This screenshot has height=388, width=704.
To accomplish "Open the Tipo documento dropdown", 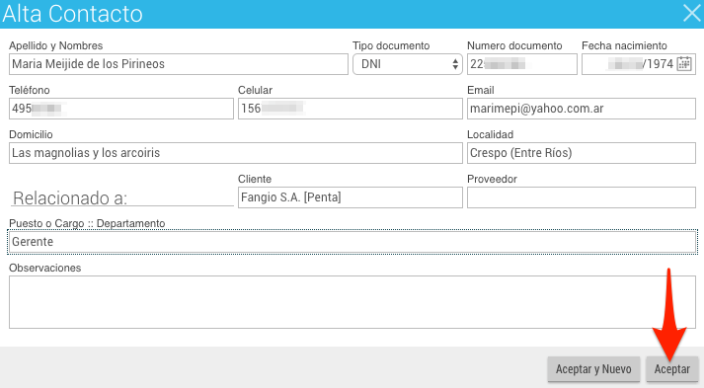I will tap(407, 64).
